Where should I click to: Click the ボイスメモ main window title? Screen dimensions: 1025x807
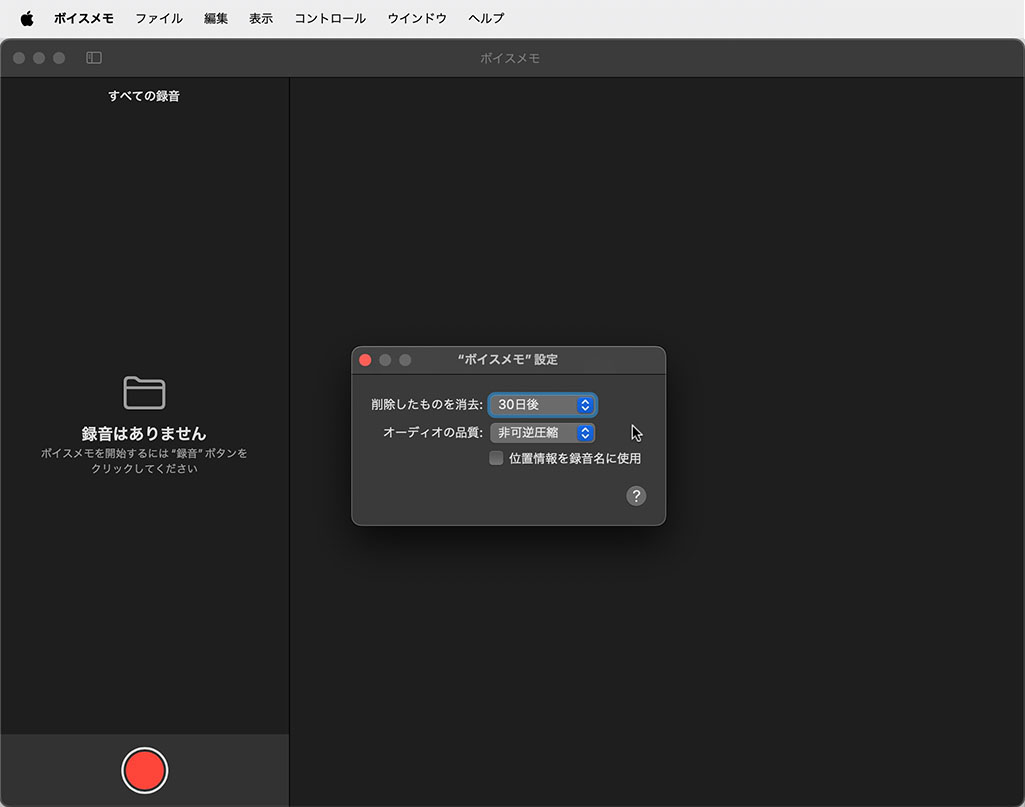[510, 58]
